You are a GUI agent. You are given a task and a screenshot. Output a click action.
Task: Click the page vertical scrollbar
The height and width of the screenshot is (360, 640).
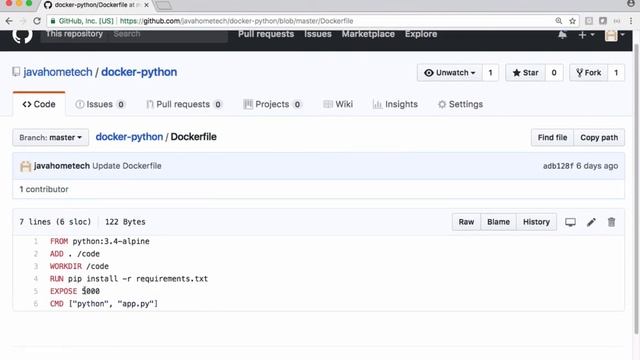pos(636,188)
